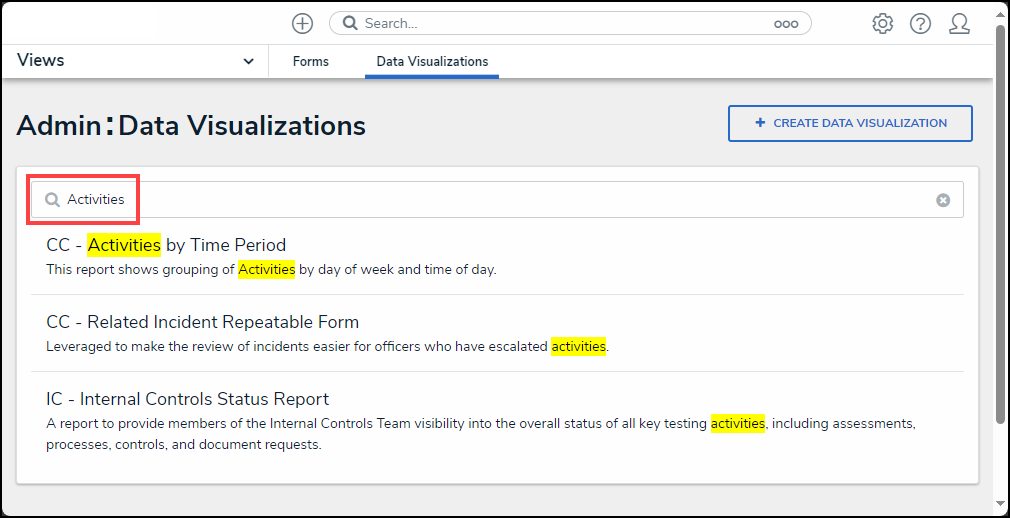Open CC - Activities by Time Period
This screenshot has height=518, width=1010.
(x=166, y=245)
